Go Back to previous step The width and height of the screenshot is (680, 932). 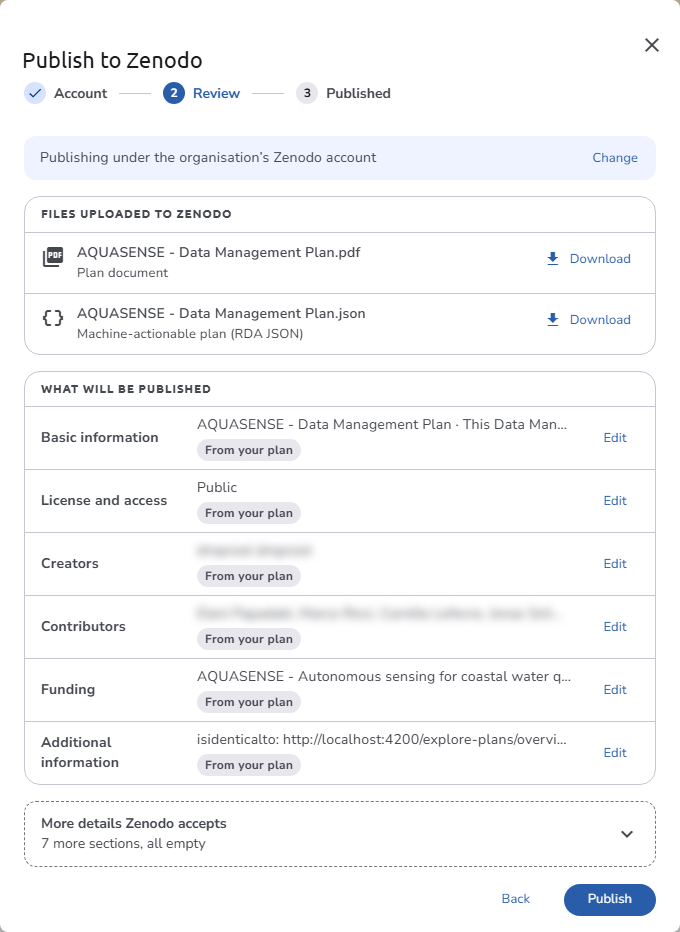pos(515,899)
